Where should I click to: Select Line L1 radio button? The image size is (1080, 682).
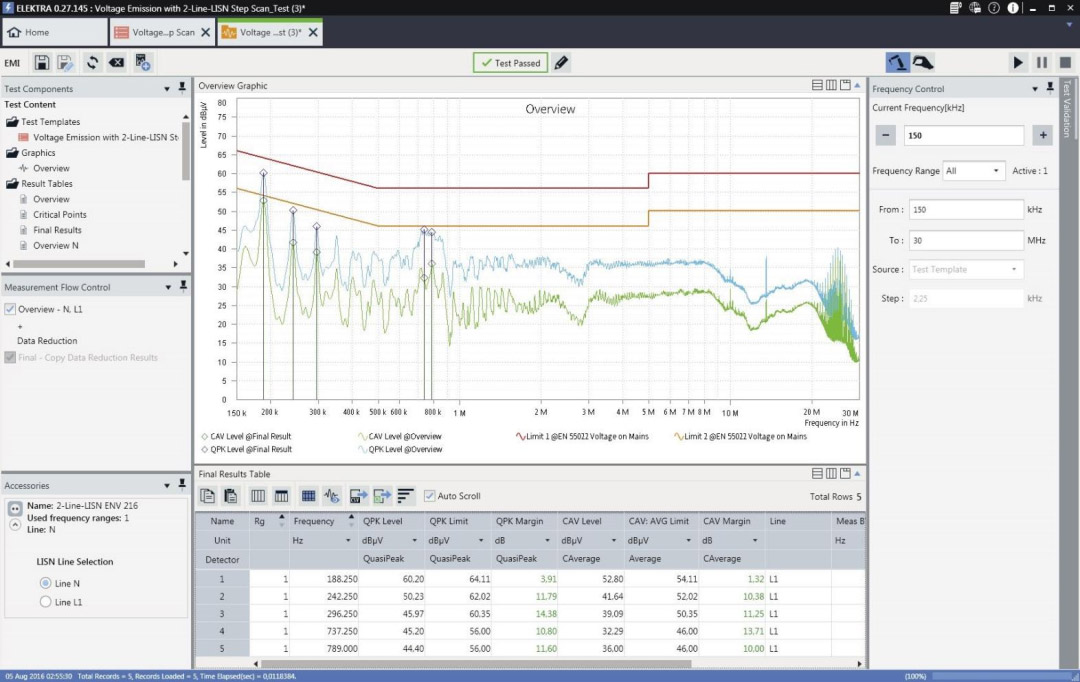45,602
